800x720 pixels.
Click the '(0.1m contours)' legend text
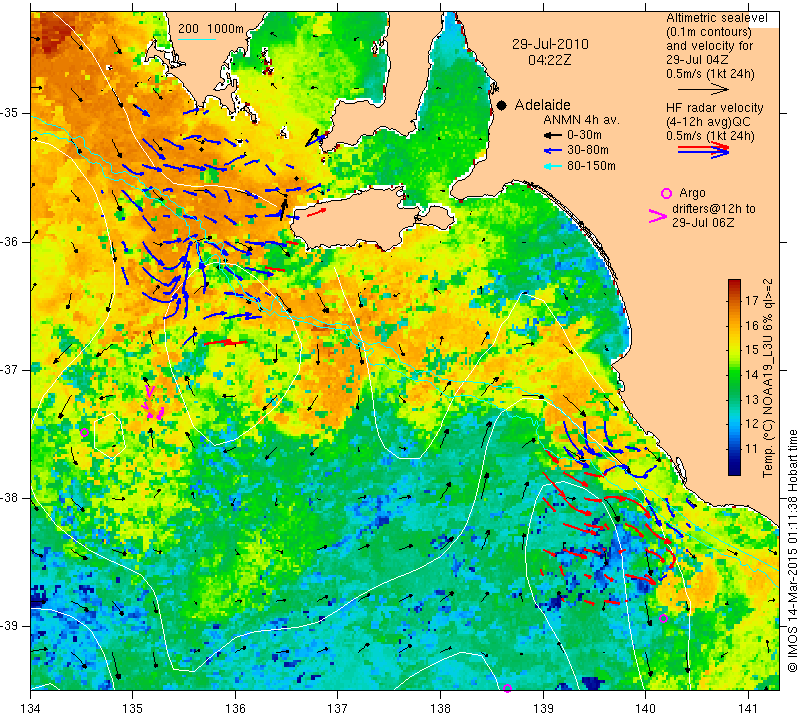pos(709,32)
